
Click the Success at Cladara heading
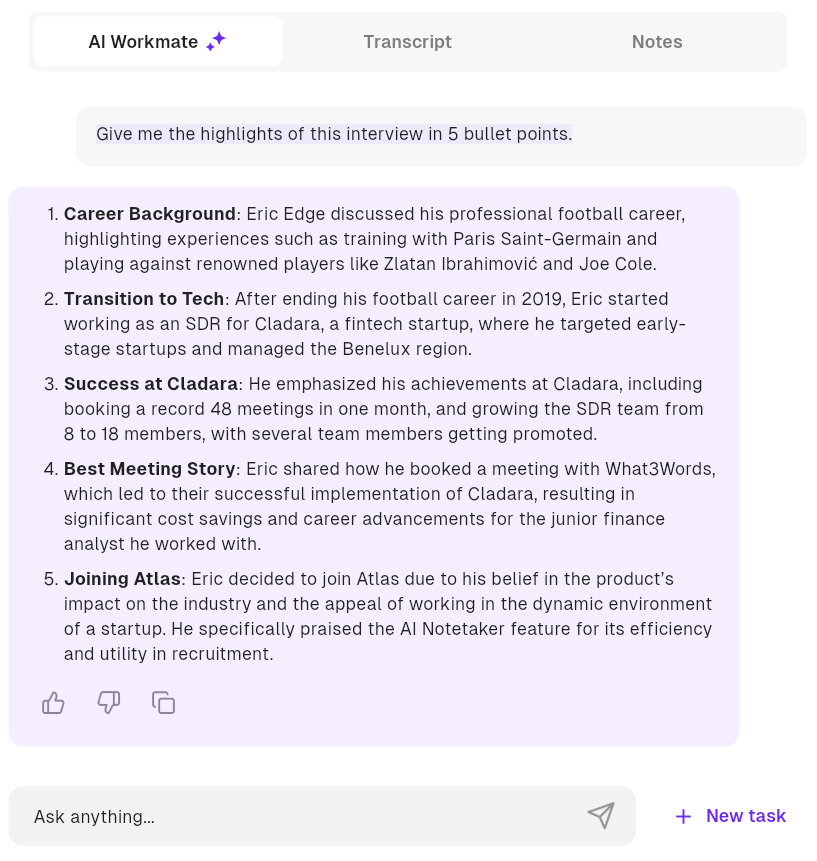pyautogui.click(x=151, y=384)
